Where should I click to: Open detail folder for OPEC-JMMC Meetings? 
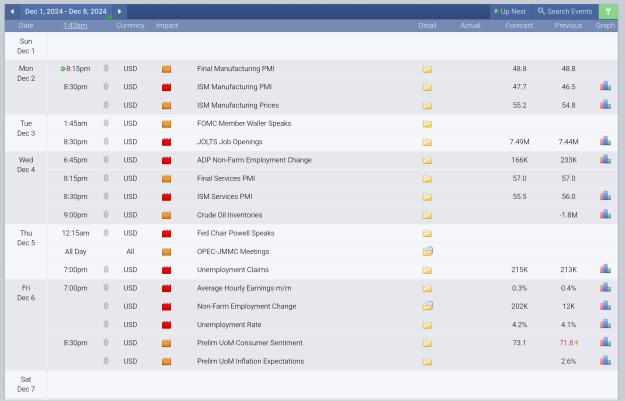428,252
